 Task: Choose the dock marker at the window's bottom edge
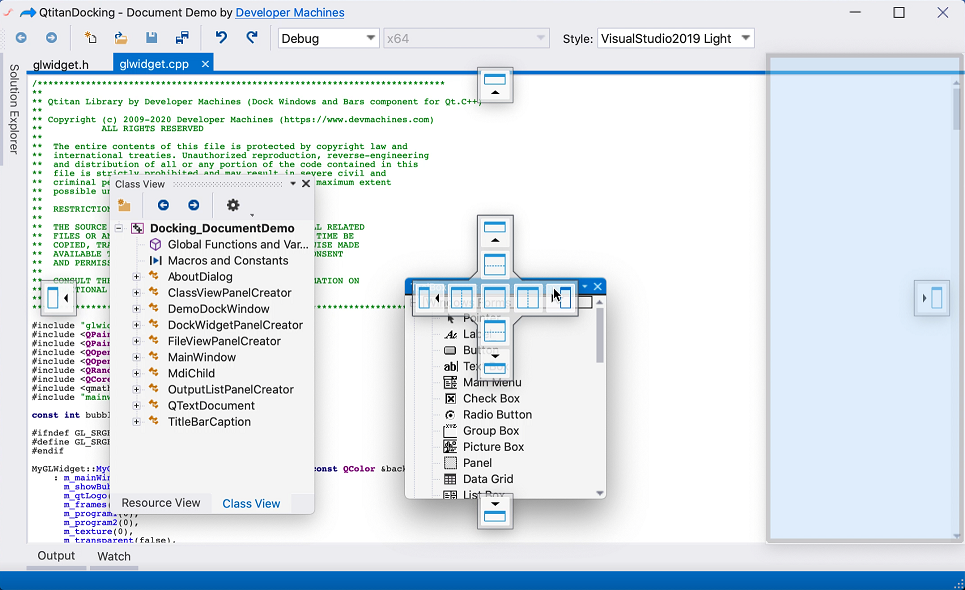click(495, 512)
